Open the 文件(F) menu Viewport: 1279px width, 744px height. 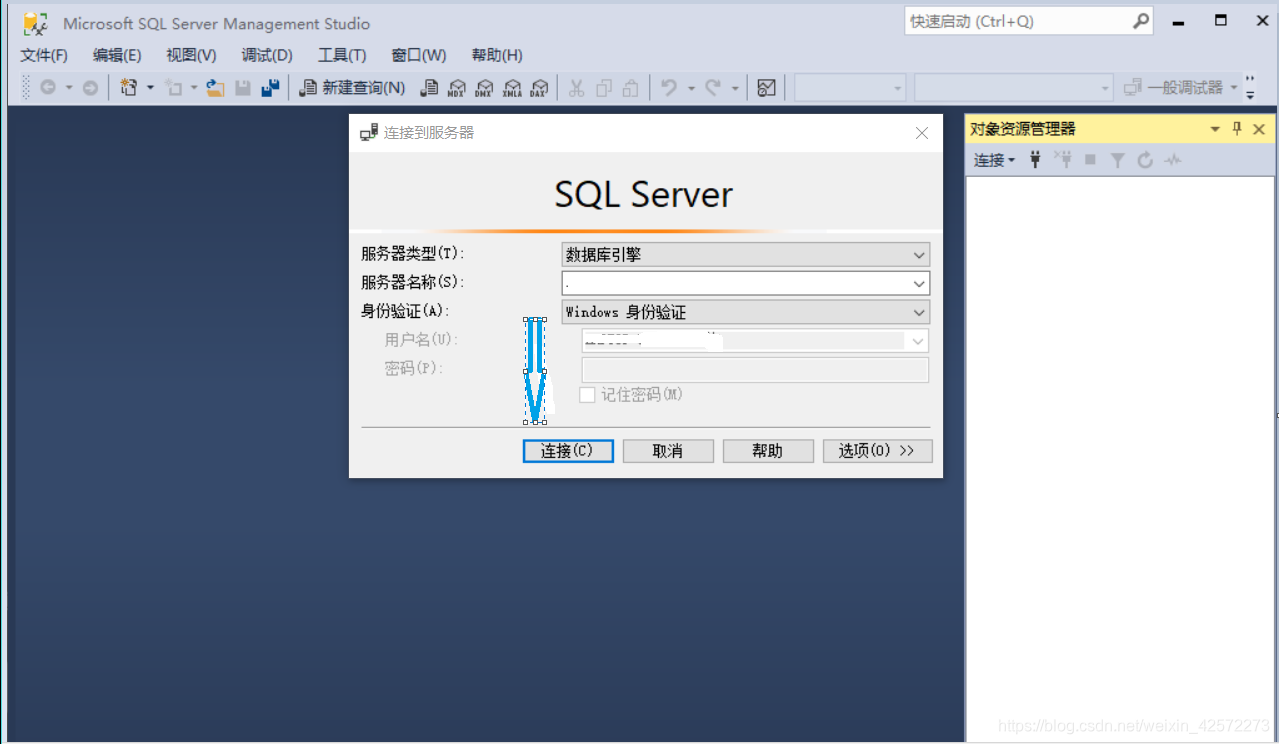tap(44, 55)
